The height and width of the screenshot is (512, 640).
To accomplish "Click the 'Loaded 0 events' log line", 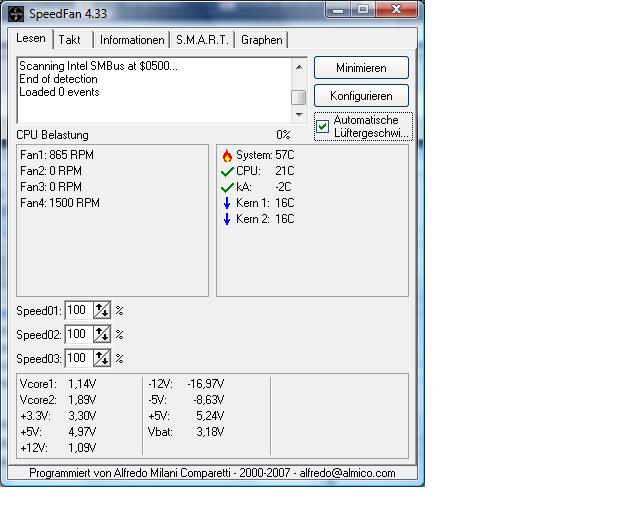I will point(59,92).
